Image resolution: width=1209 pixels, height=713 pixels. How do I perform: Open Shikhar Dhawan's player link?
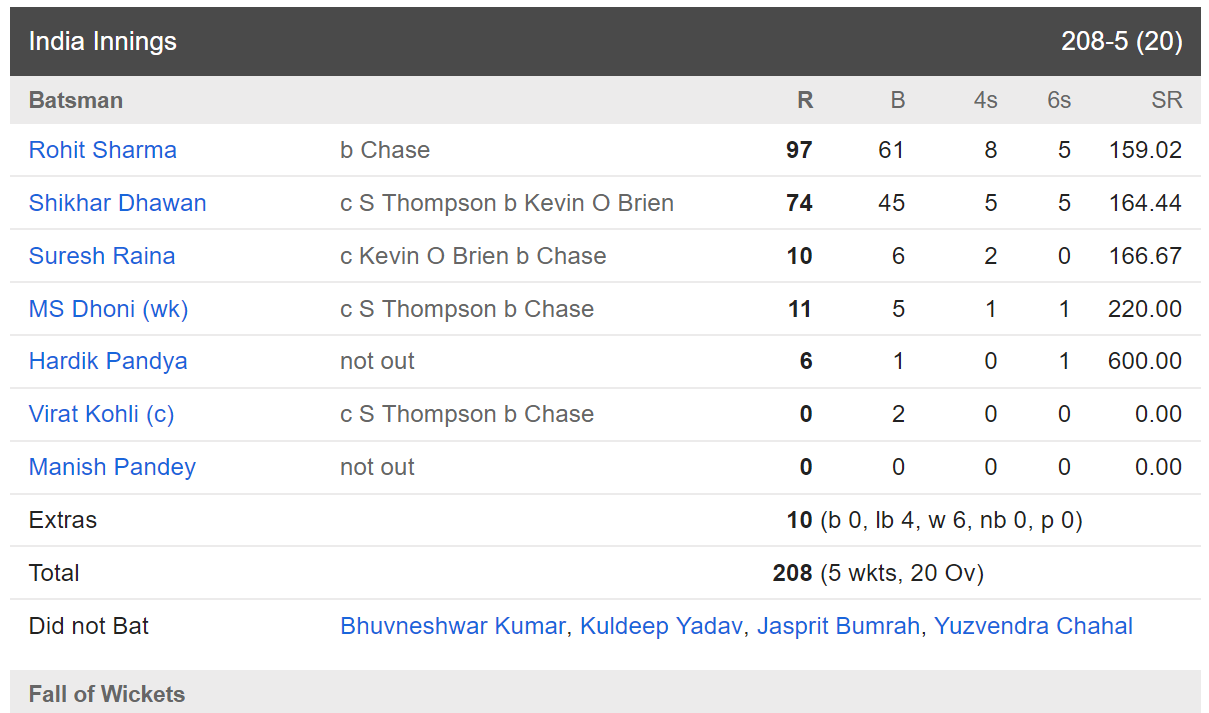click(118, 203)
